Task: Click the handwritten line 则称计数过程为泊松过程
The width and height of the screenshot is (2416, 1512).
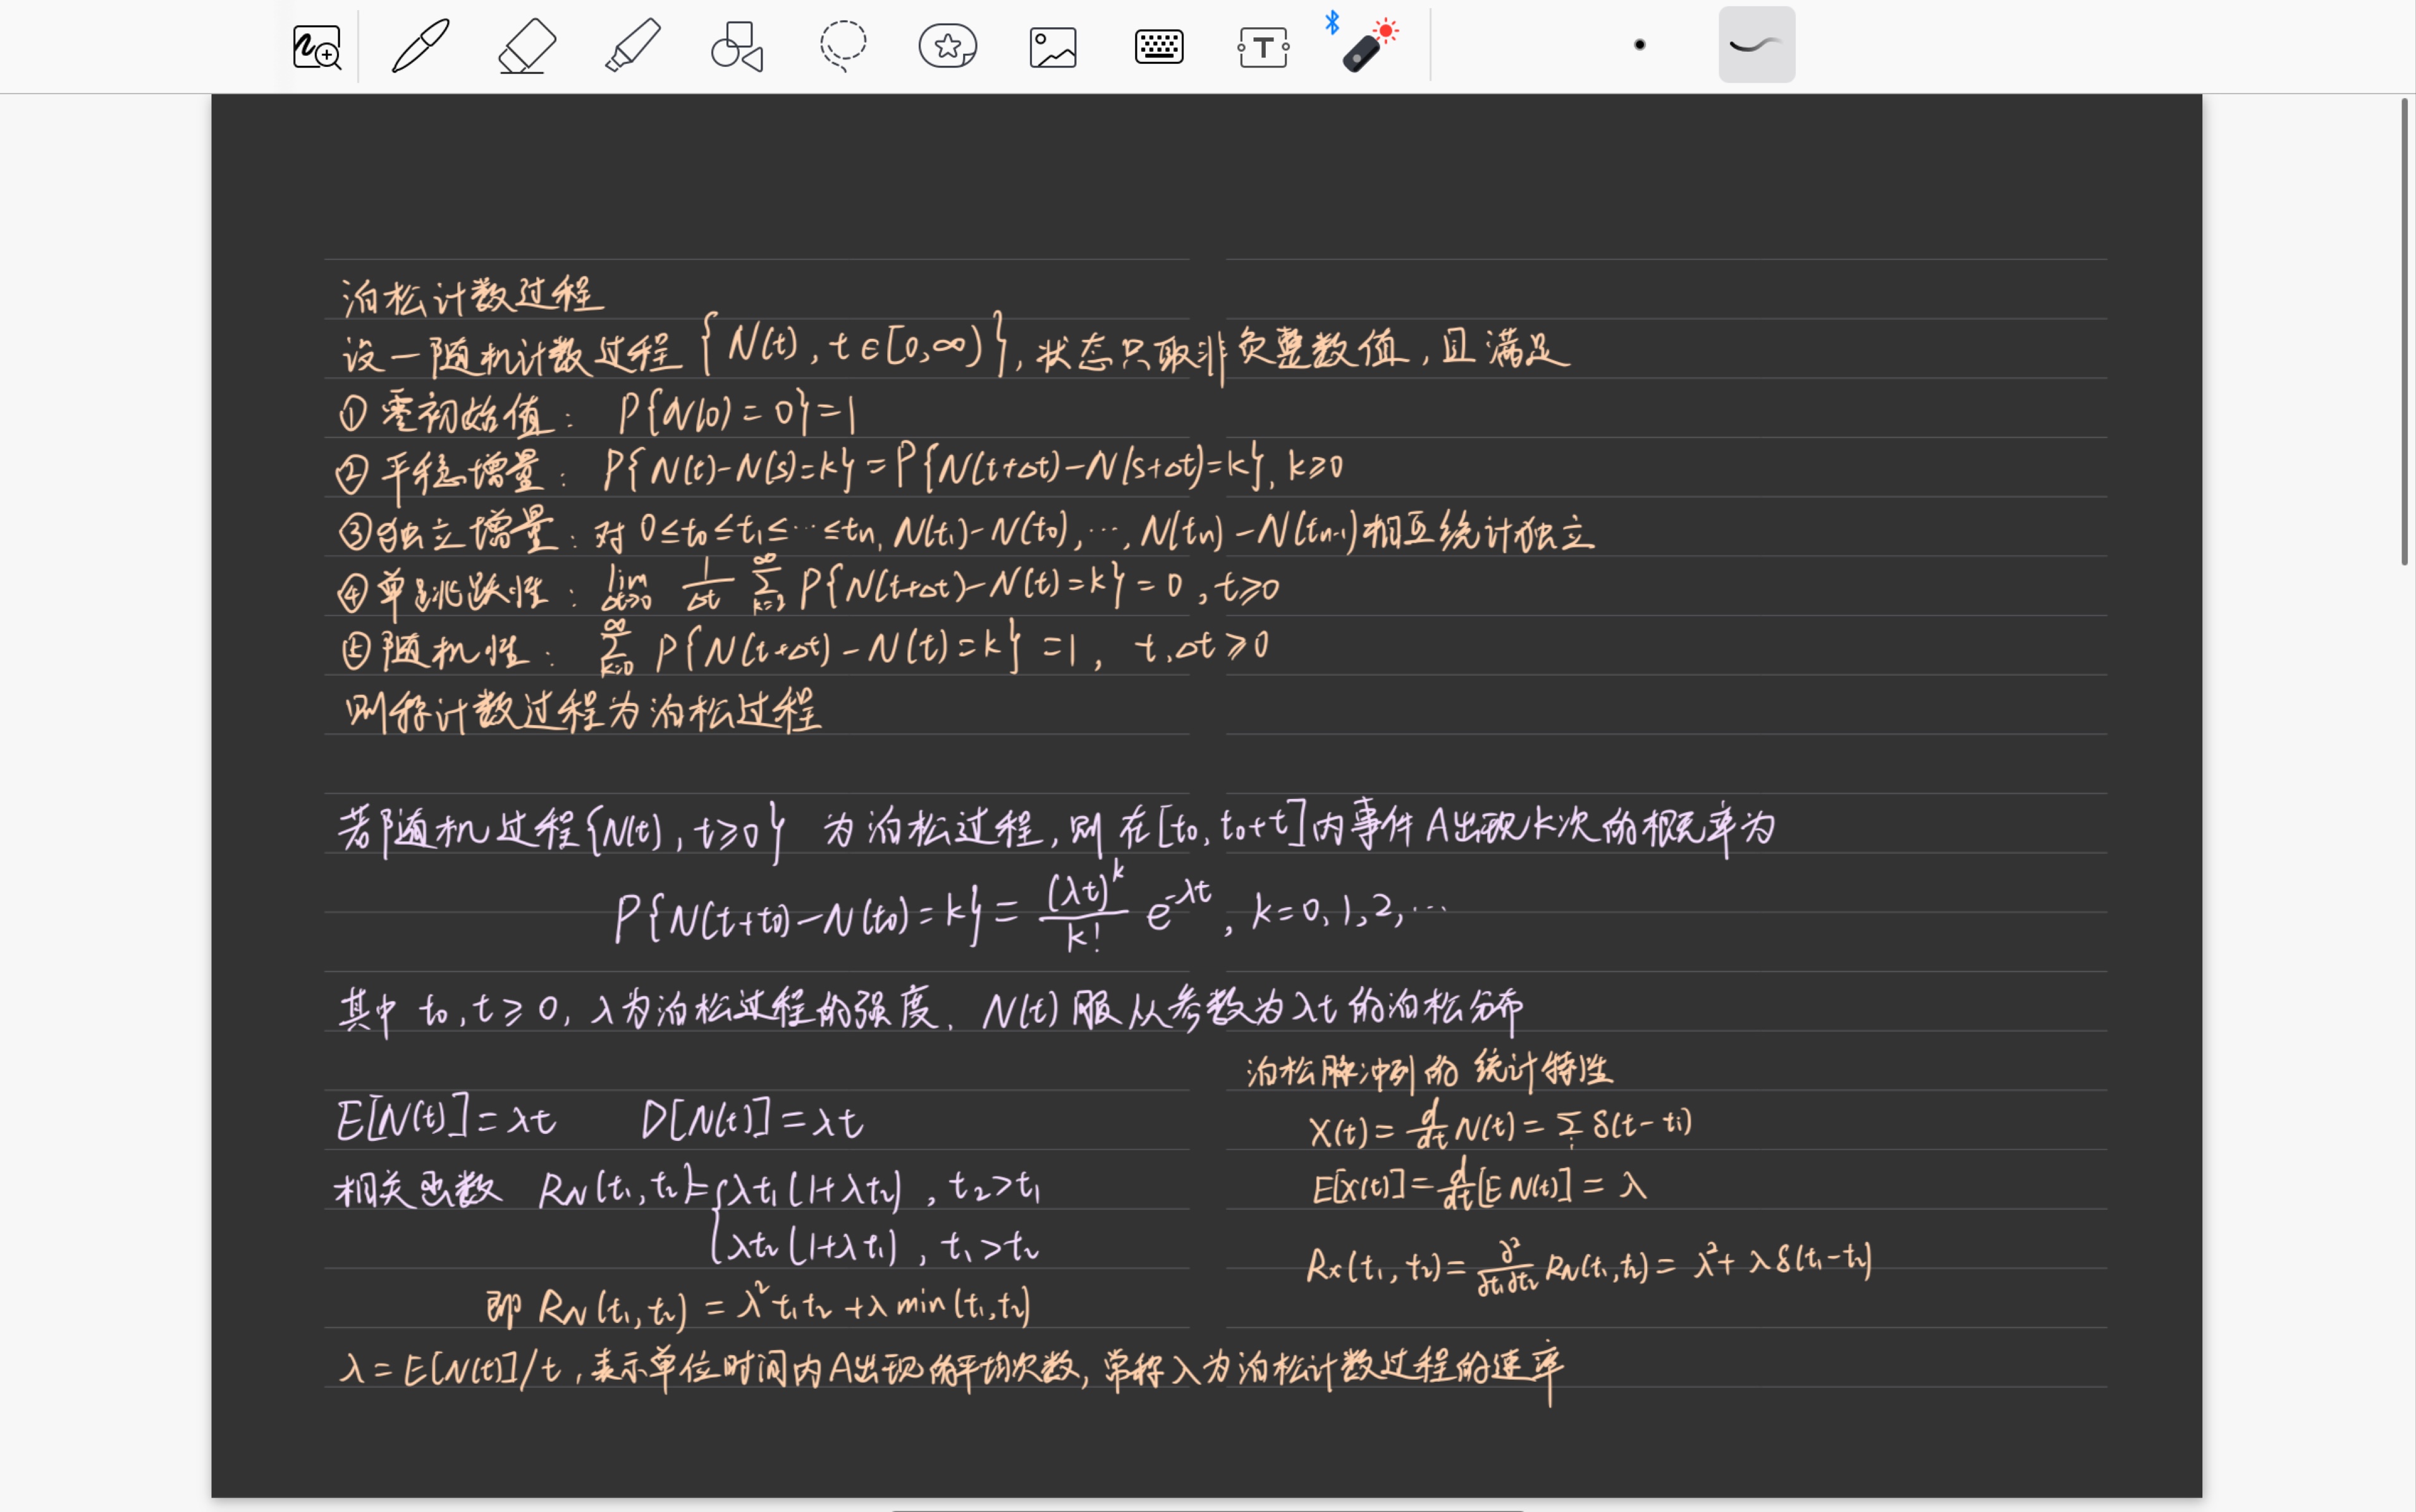Action: [583, 712]
